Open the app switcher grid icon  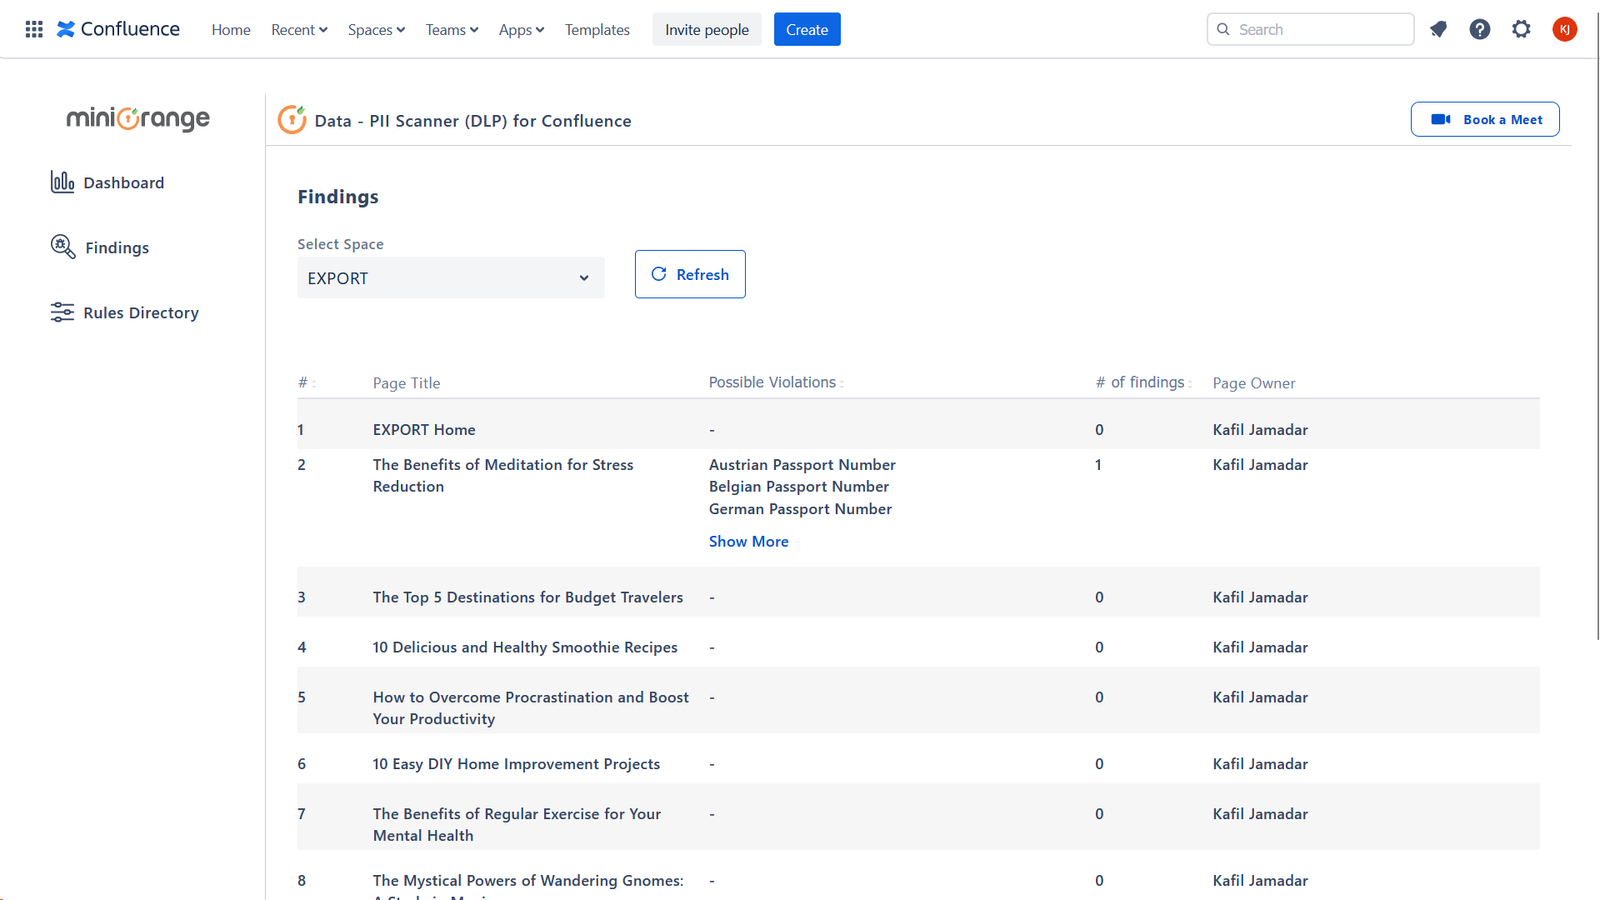34,29
